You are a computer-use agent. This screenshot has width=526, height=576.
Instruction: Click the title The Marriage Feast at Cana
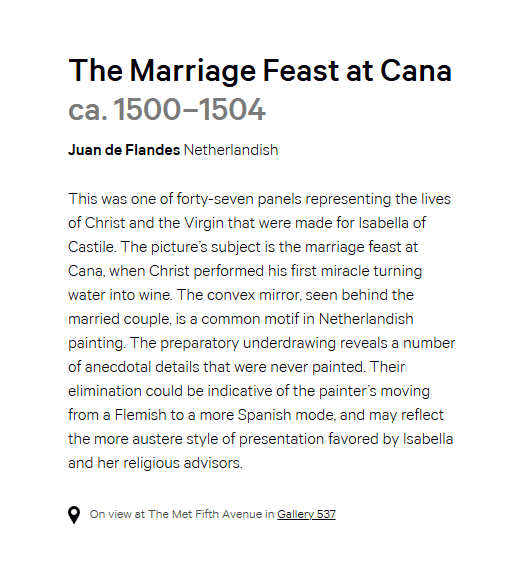(x=260, y=71)
